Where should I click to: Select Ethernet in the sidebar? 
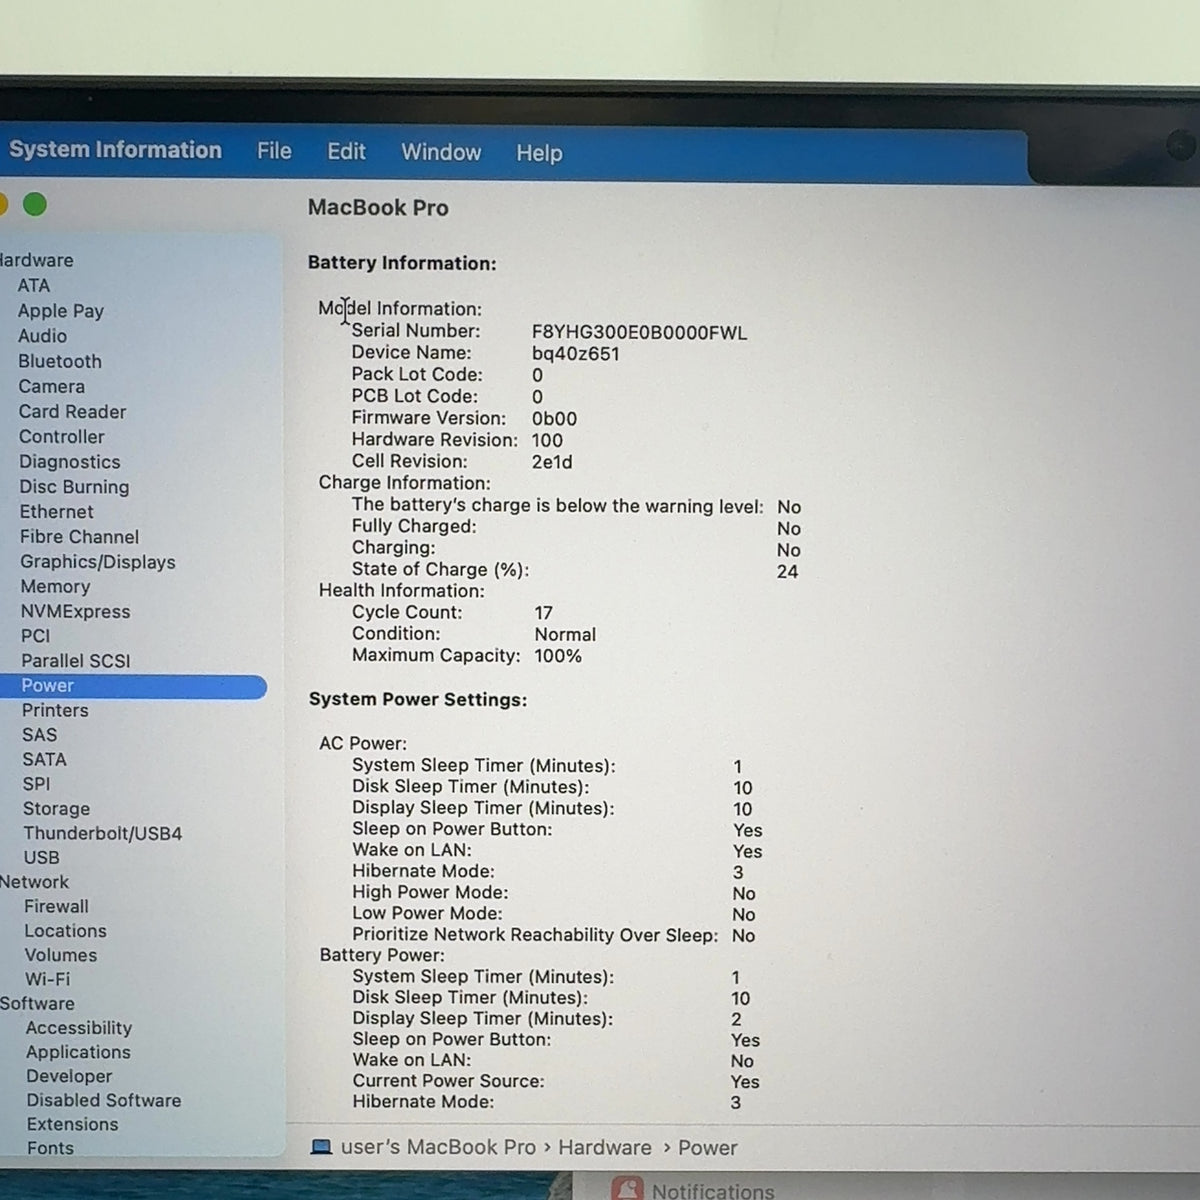point(56,511)
